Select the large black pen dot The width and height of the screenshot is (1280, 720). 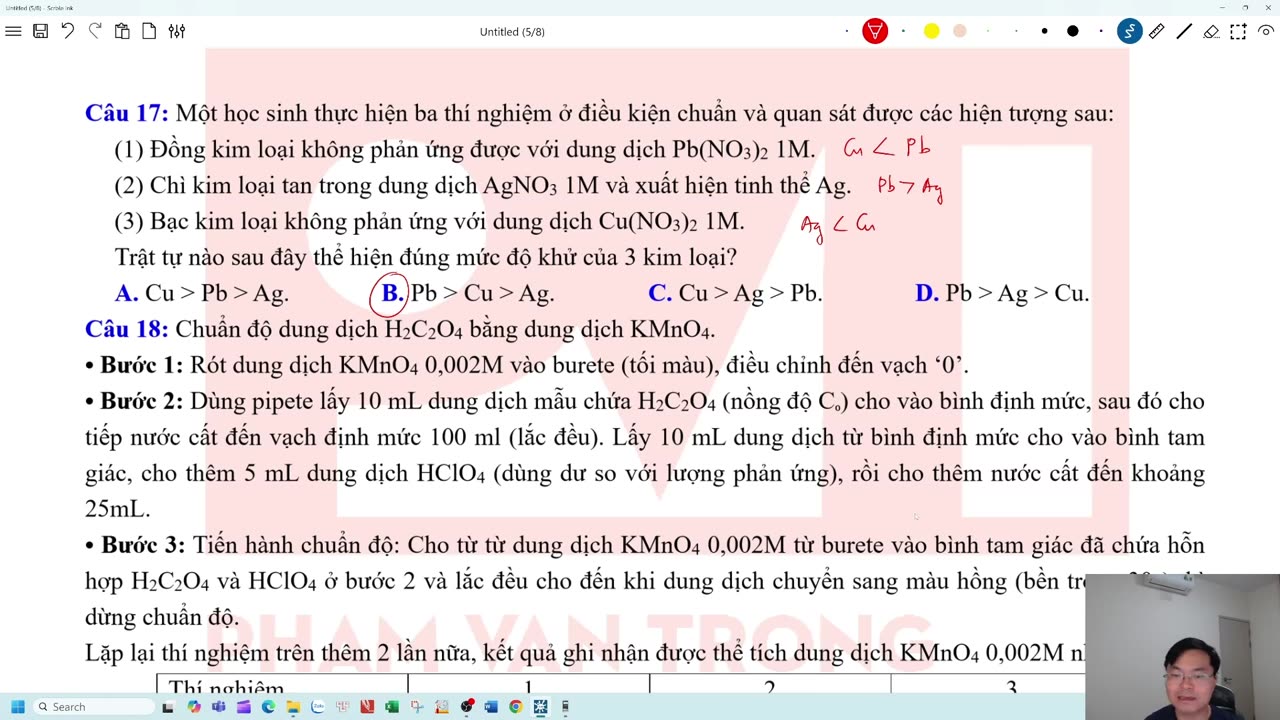pos(1072,31)
